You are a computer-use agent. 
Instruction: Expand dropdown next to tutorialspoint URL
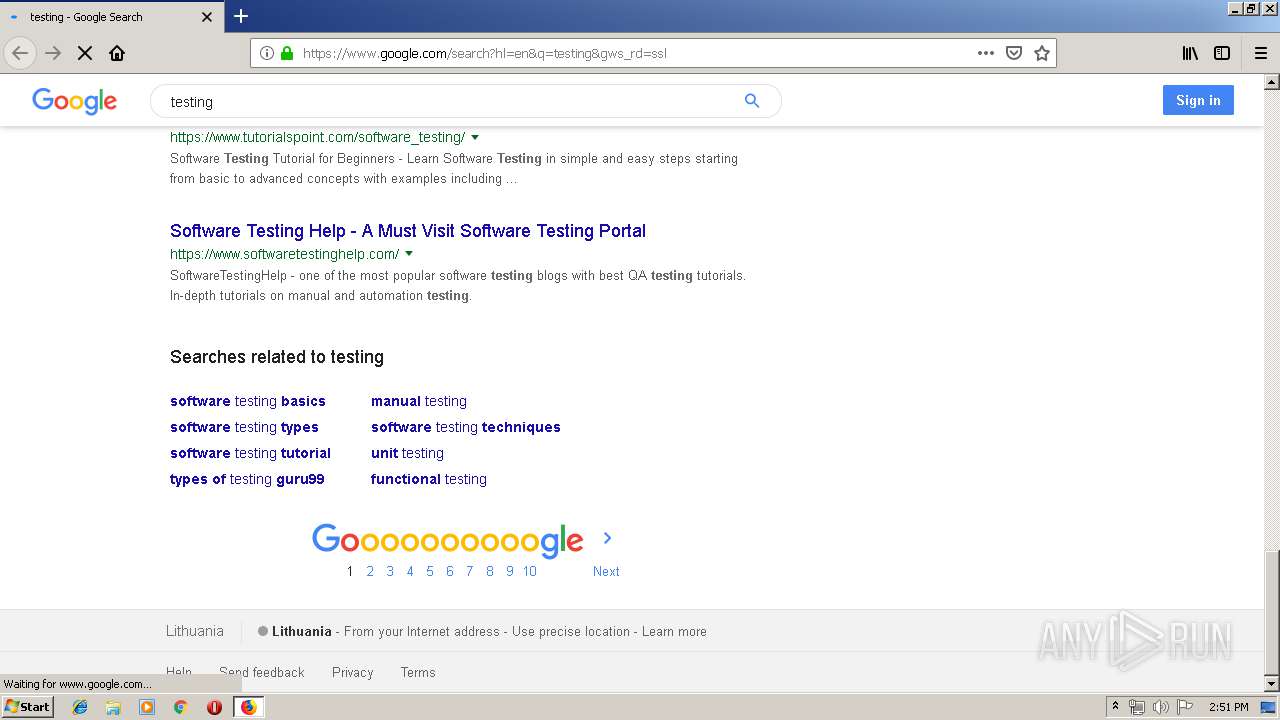coord(475,137)
